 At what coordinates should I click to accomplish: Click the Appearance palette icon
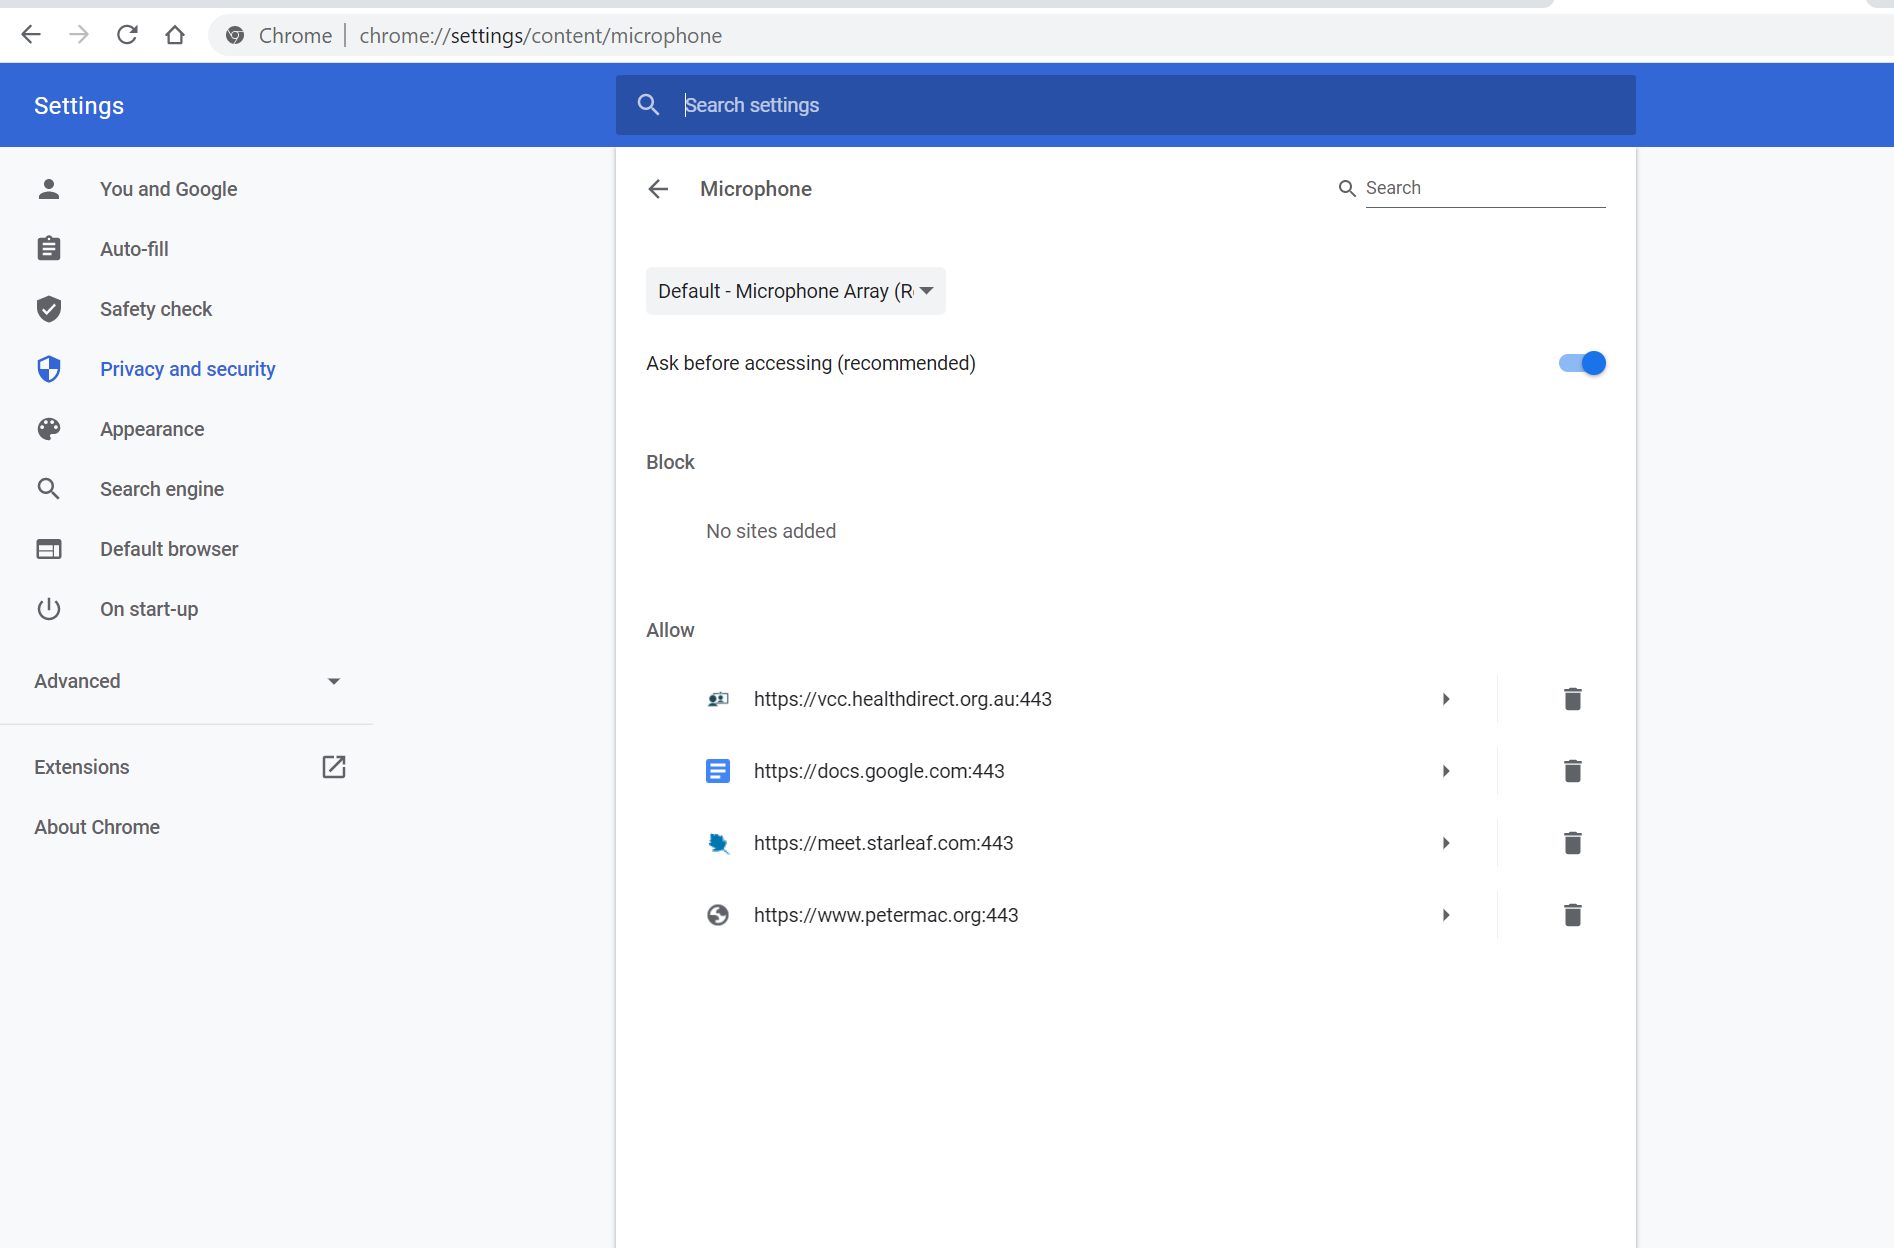coord(49,429)
